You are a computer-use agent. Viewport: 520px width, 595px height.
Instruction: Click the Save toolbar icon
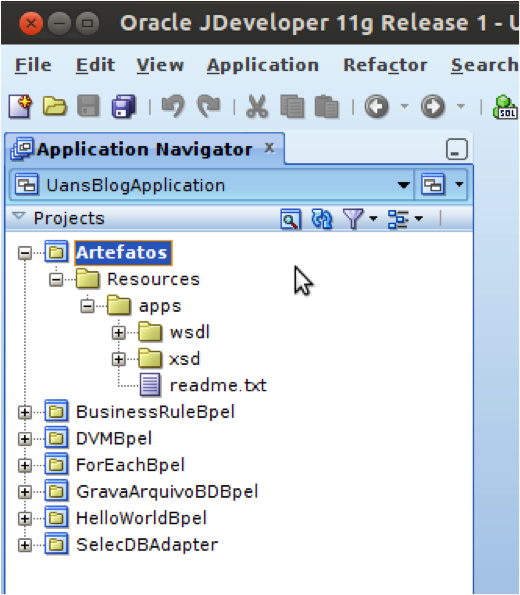pos(88,106)
